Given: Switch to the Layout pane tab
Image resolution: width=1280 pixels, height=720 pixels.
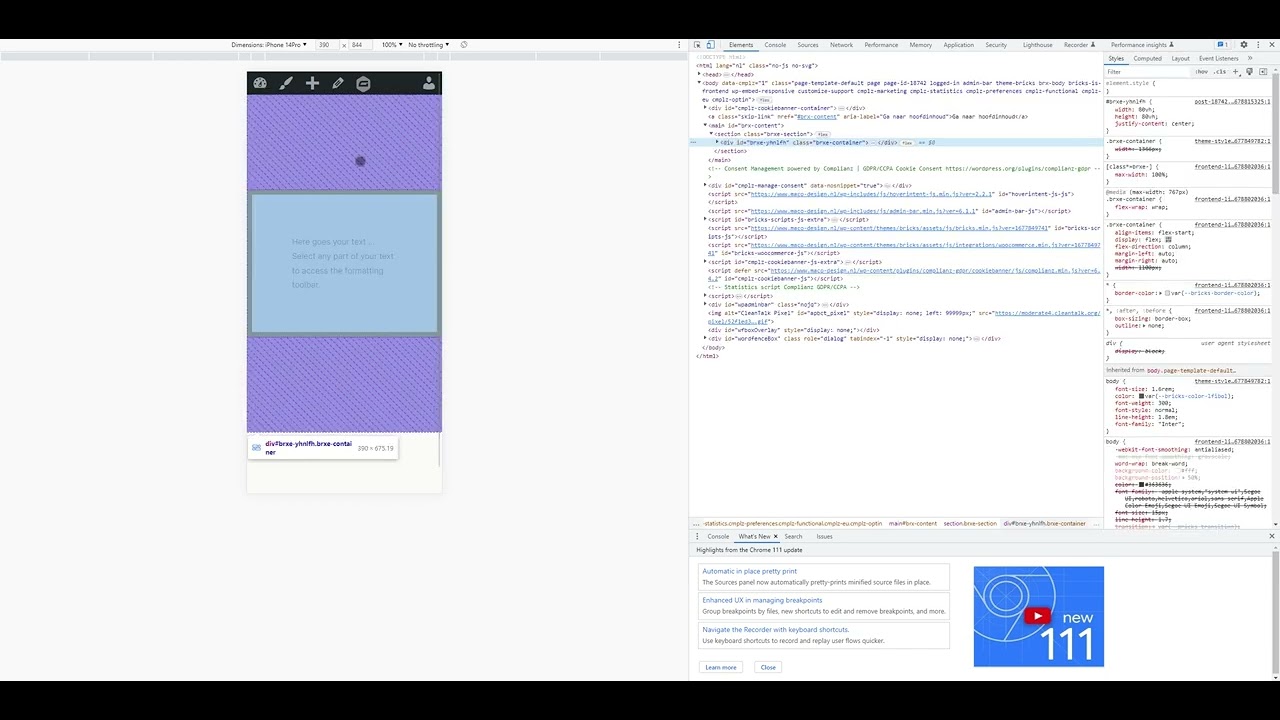Looking at the screenshot, I should click(1180, 58).
